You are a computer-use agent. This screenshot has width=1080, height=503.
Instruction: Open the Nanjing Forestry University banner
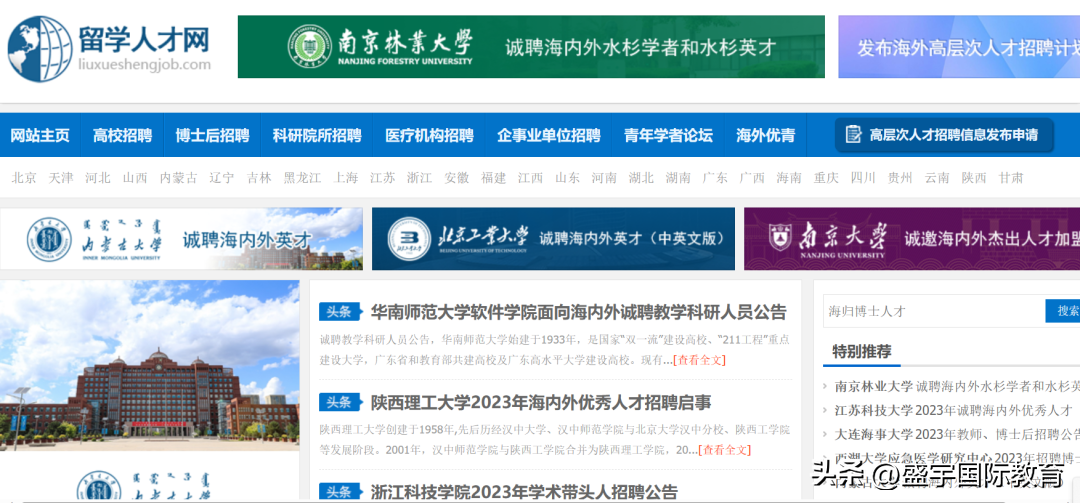531,47
